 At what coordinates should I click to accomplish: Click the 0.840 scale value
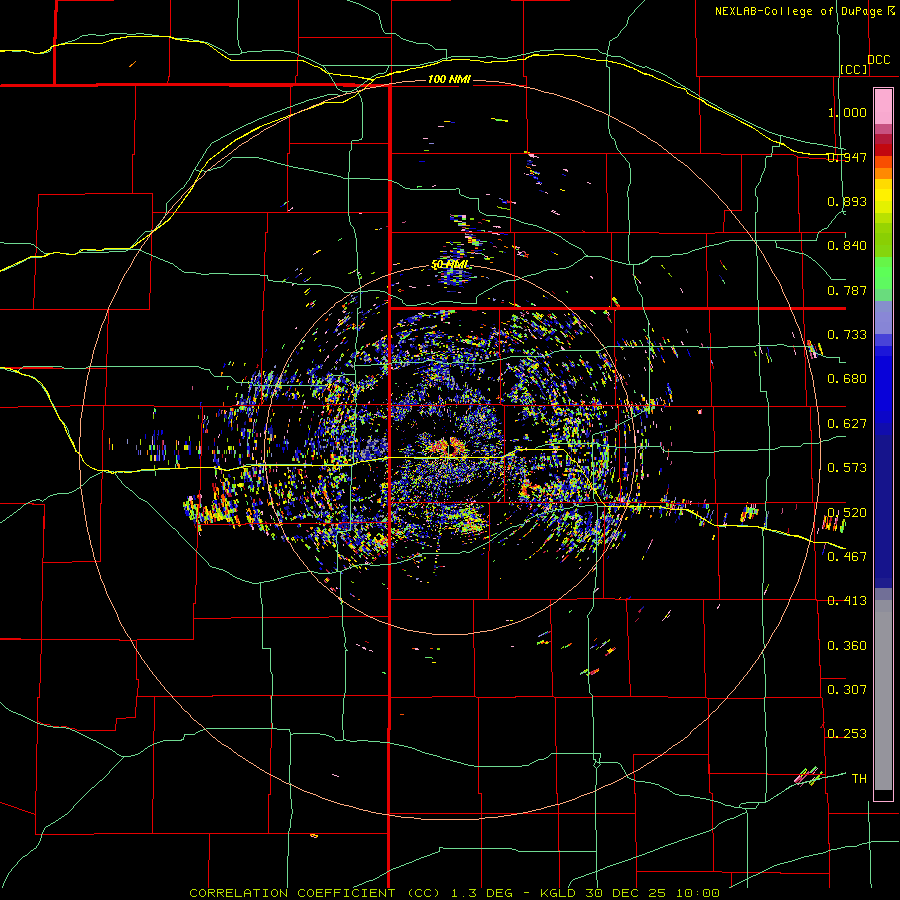[x=847, y=246]
